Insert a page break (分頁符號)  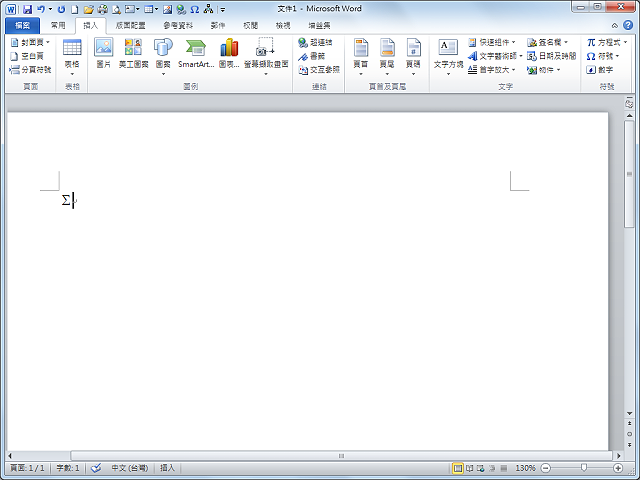point(31,70)
